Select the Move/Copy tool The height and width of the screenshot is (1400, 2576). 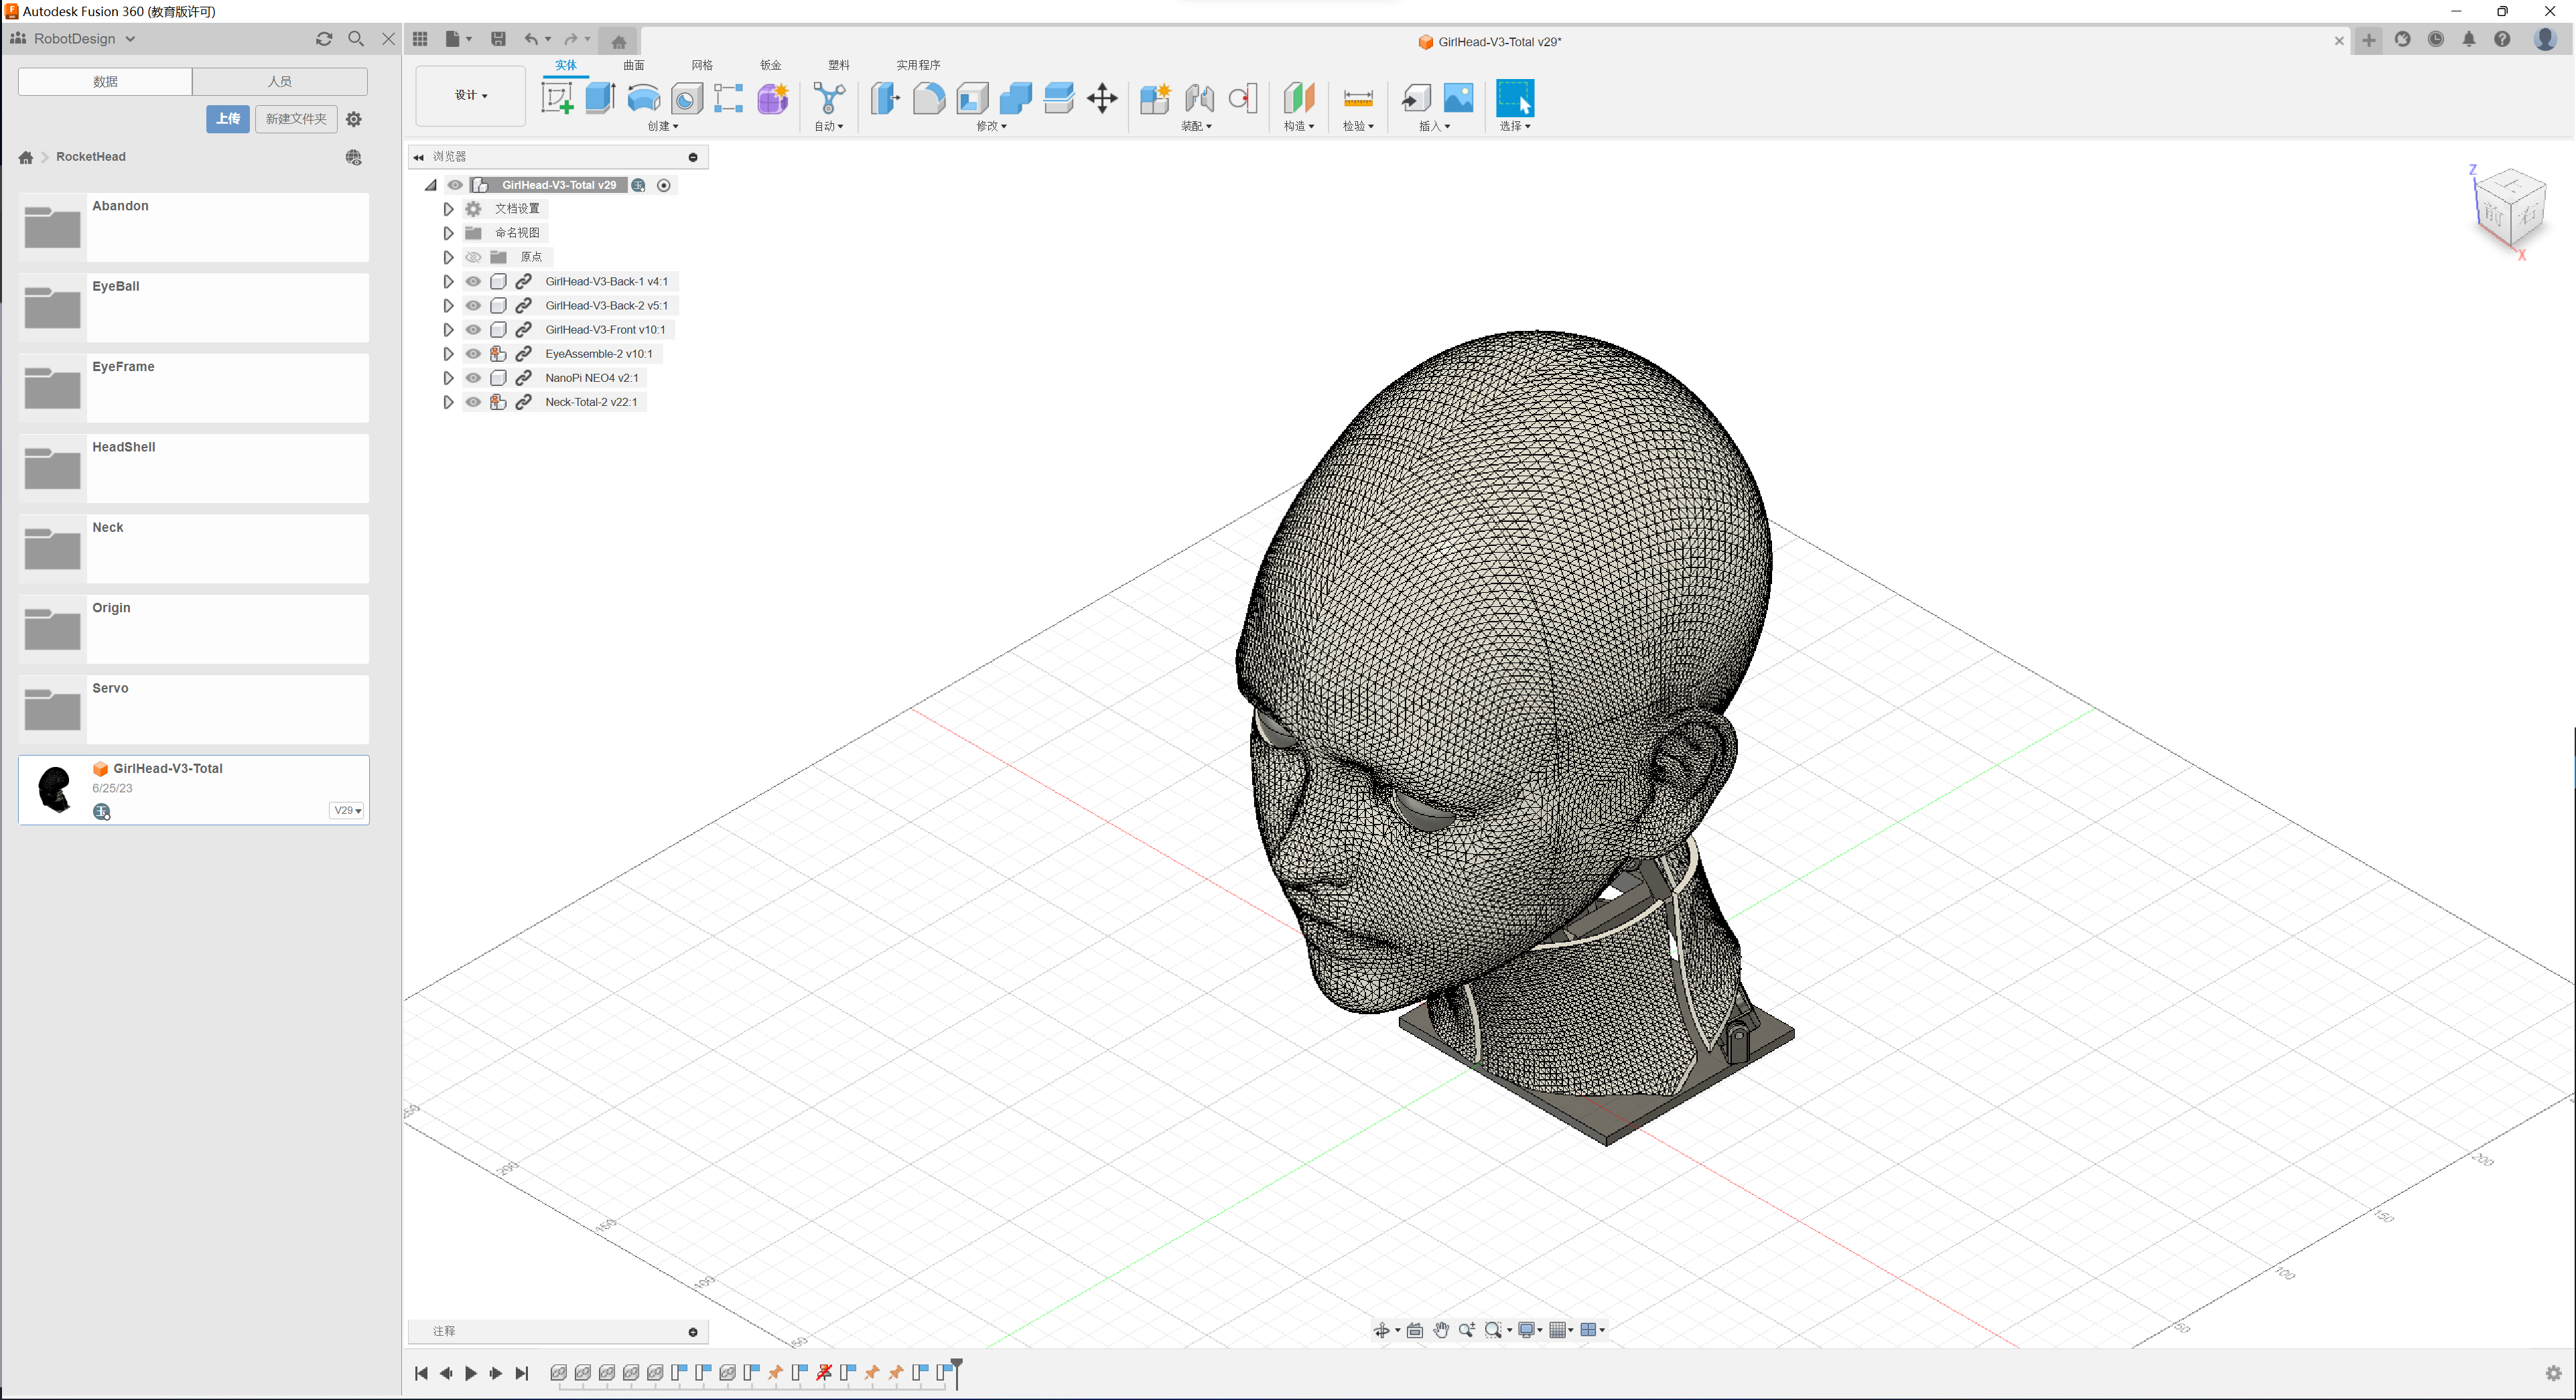pos(1102,98)
